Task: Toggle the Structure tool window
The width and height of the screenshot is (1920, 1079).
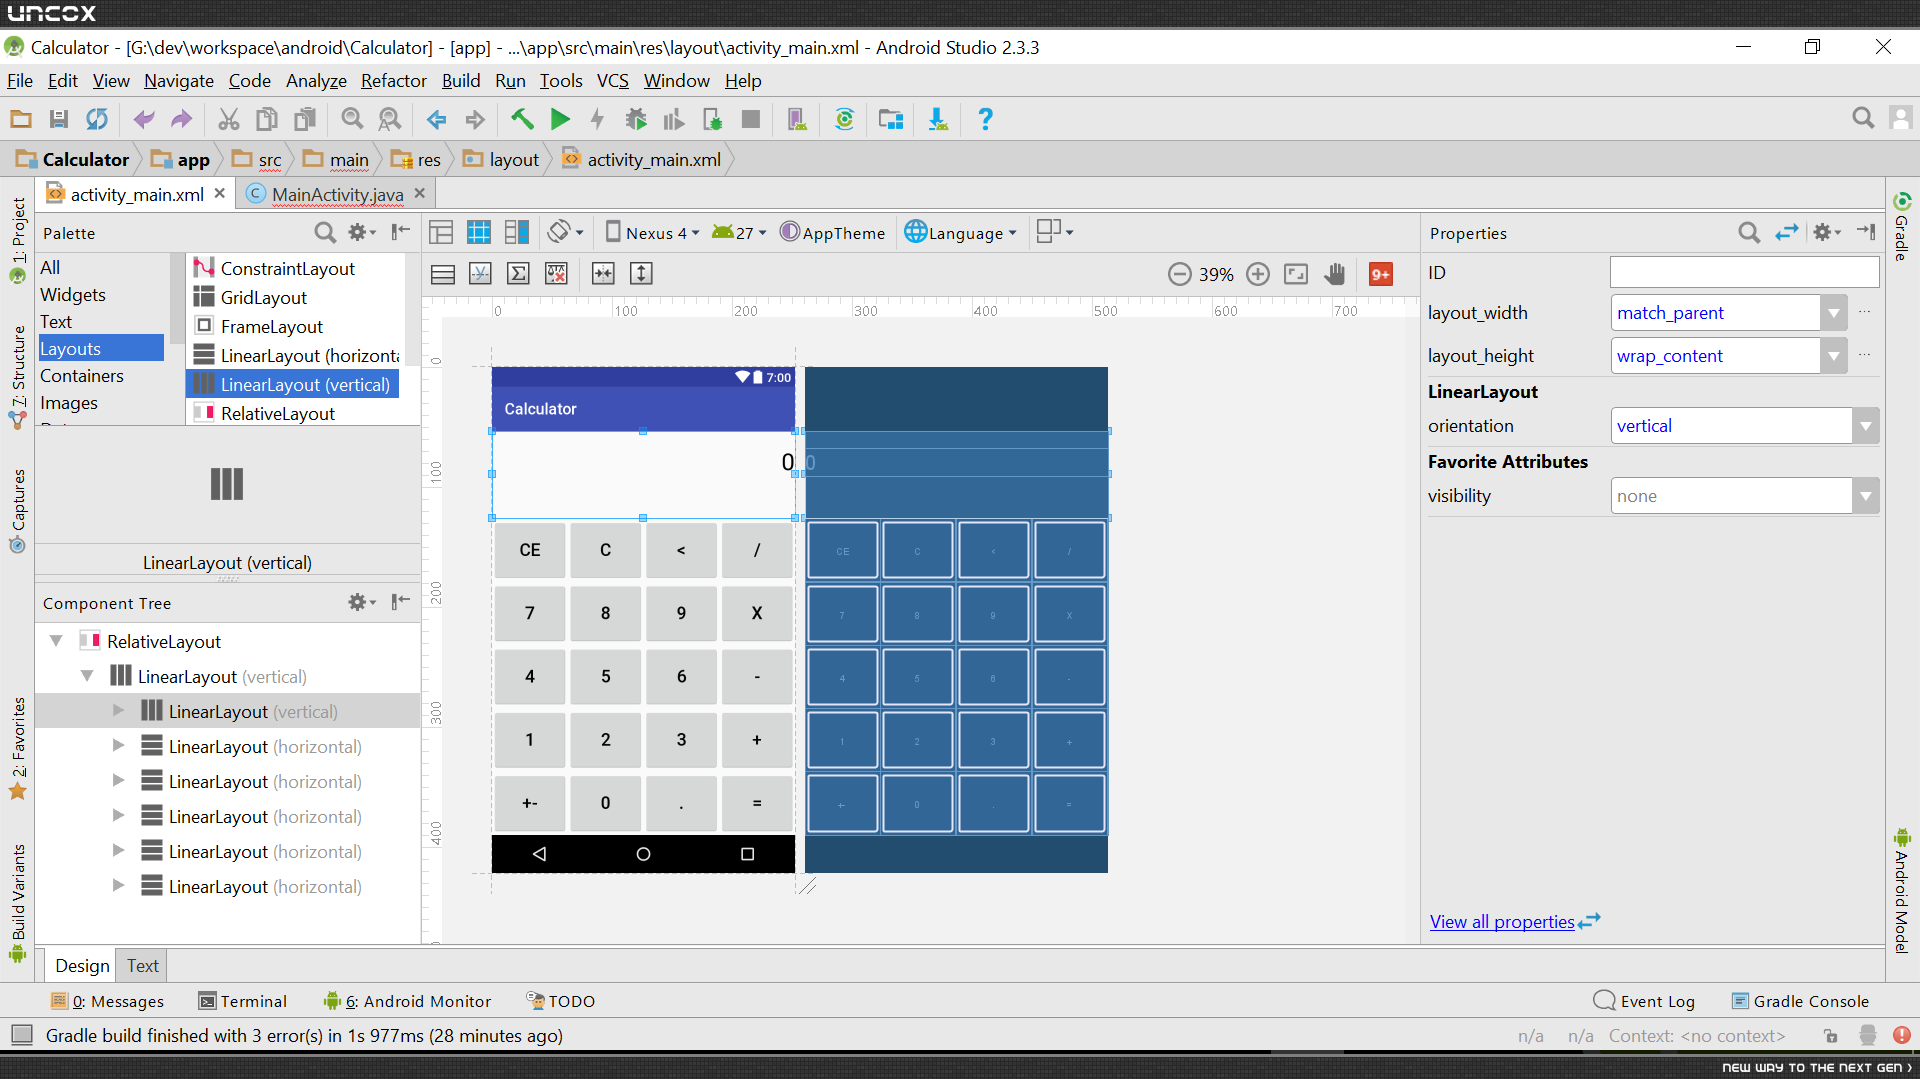Action: pyautogui.click(x=18, y=377)
